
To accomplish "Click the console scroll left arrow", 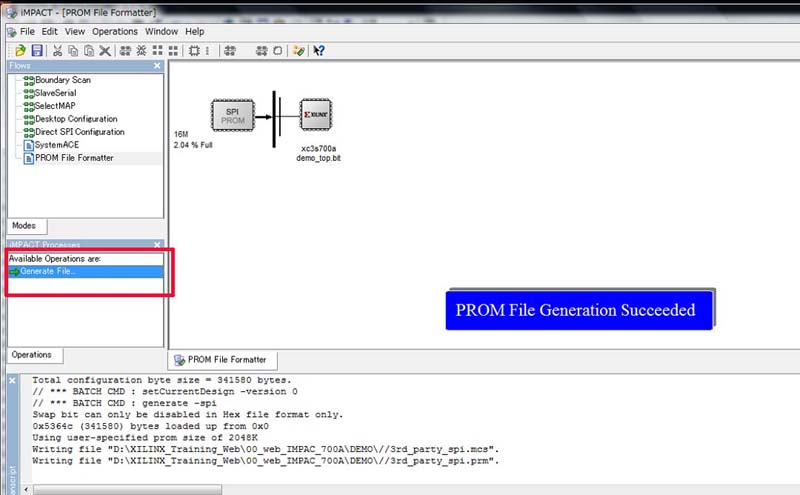I will pyautogui.click(x=27, y=490).
